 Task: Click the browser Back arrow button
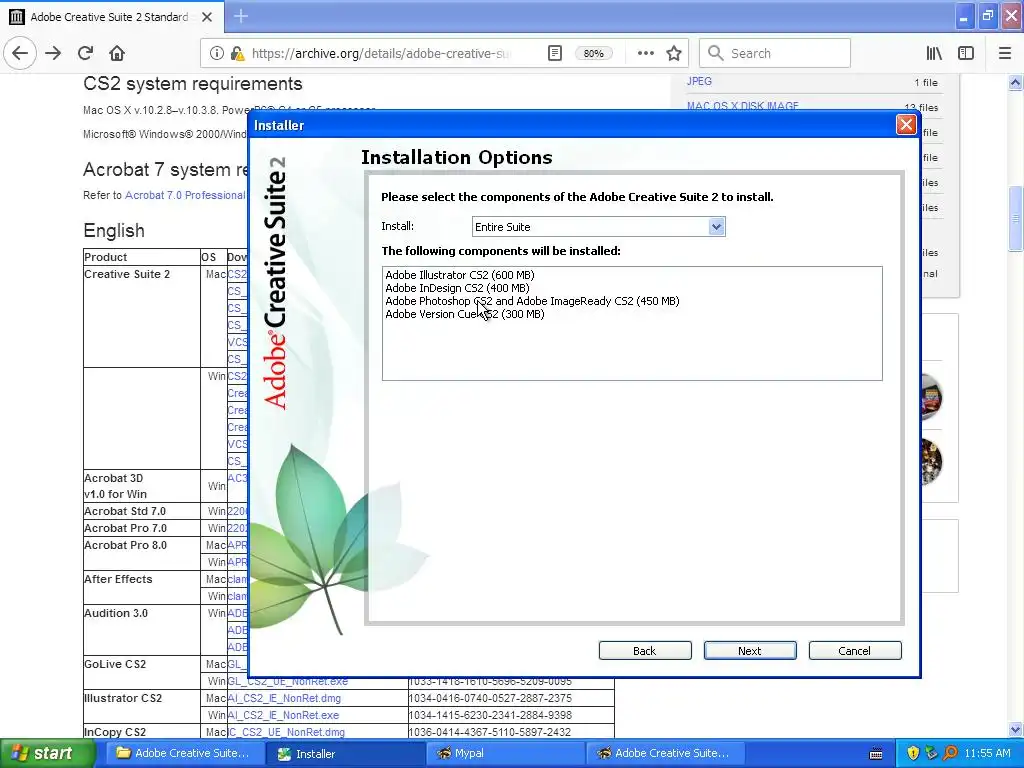pyautogui.click(x=20, y=54)
